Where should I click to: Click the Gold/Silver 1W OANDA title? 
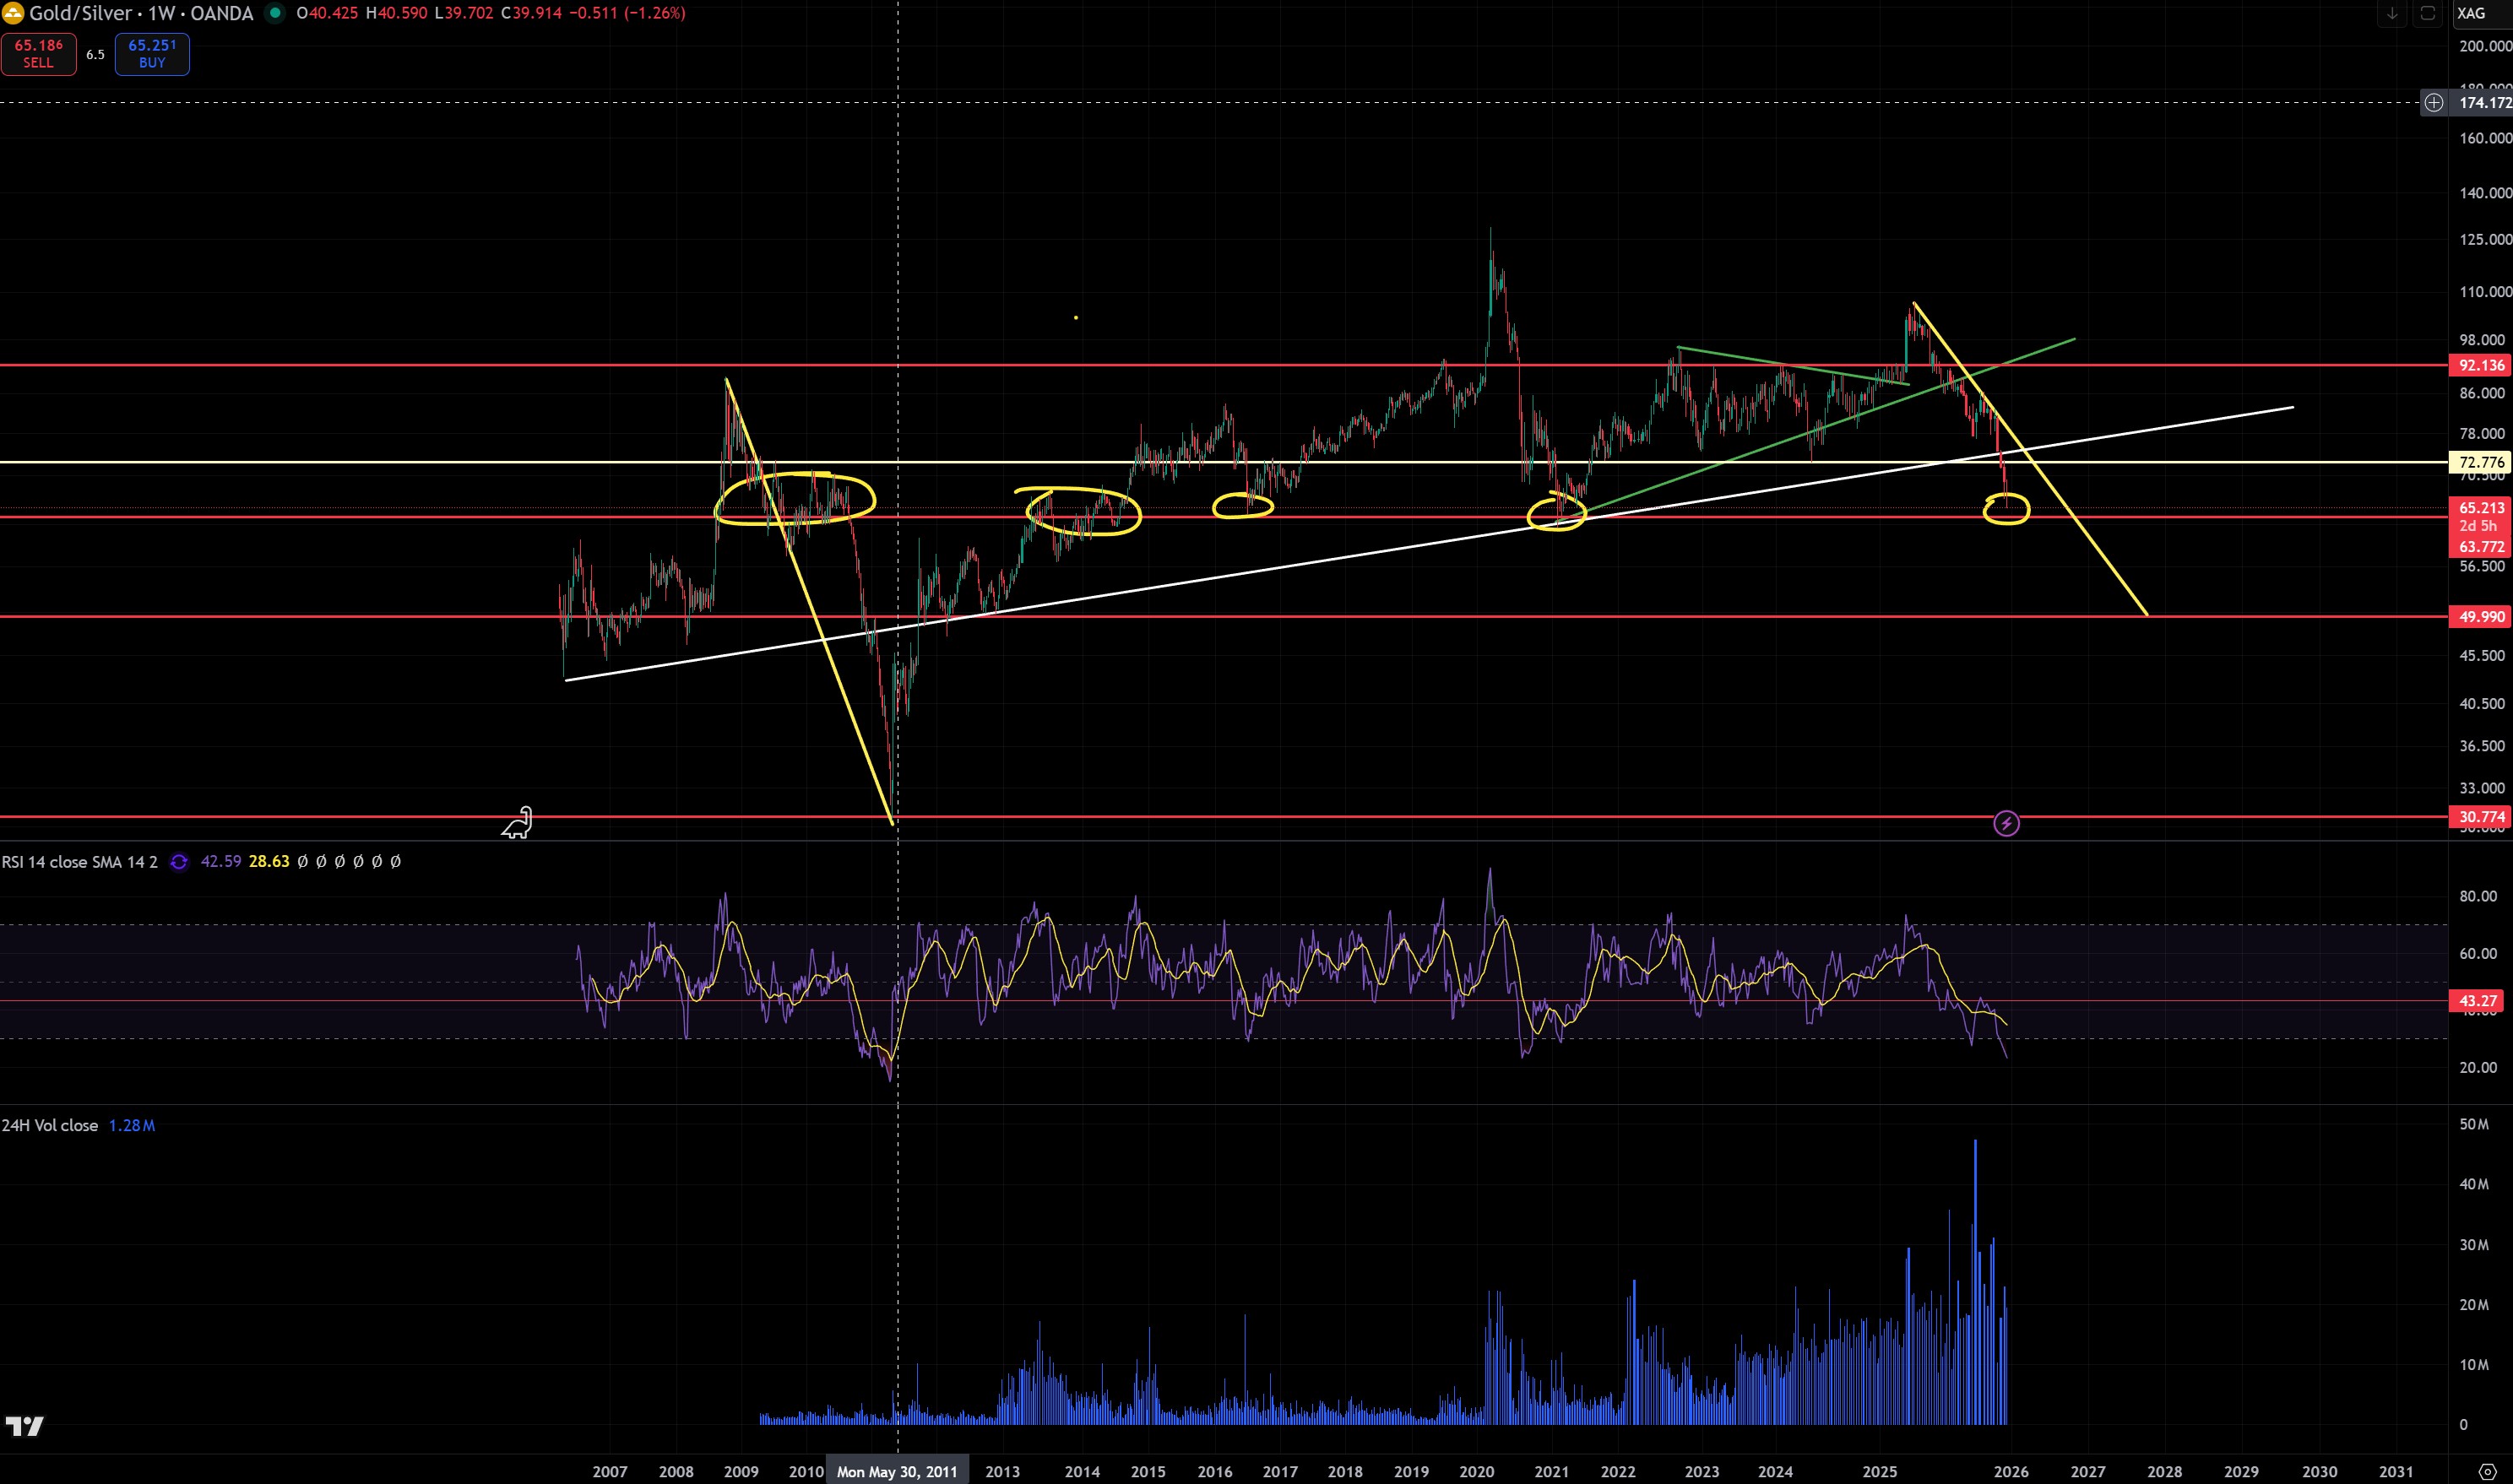click(140, 13)
